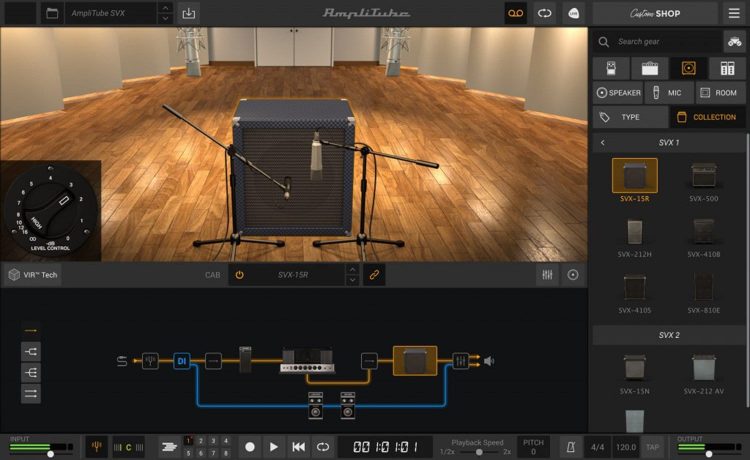Open the output mixer block in chain
This screenshot has width=750, height=460.
click(x=461, y=361)
